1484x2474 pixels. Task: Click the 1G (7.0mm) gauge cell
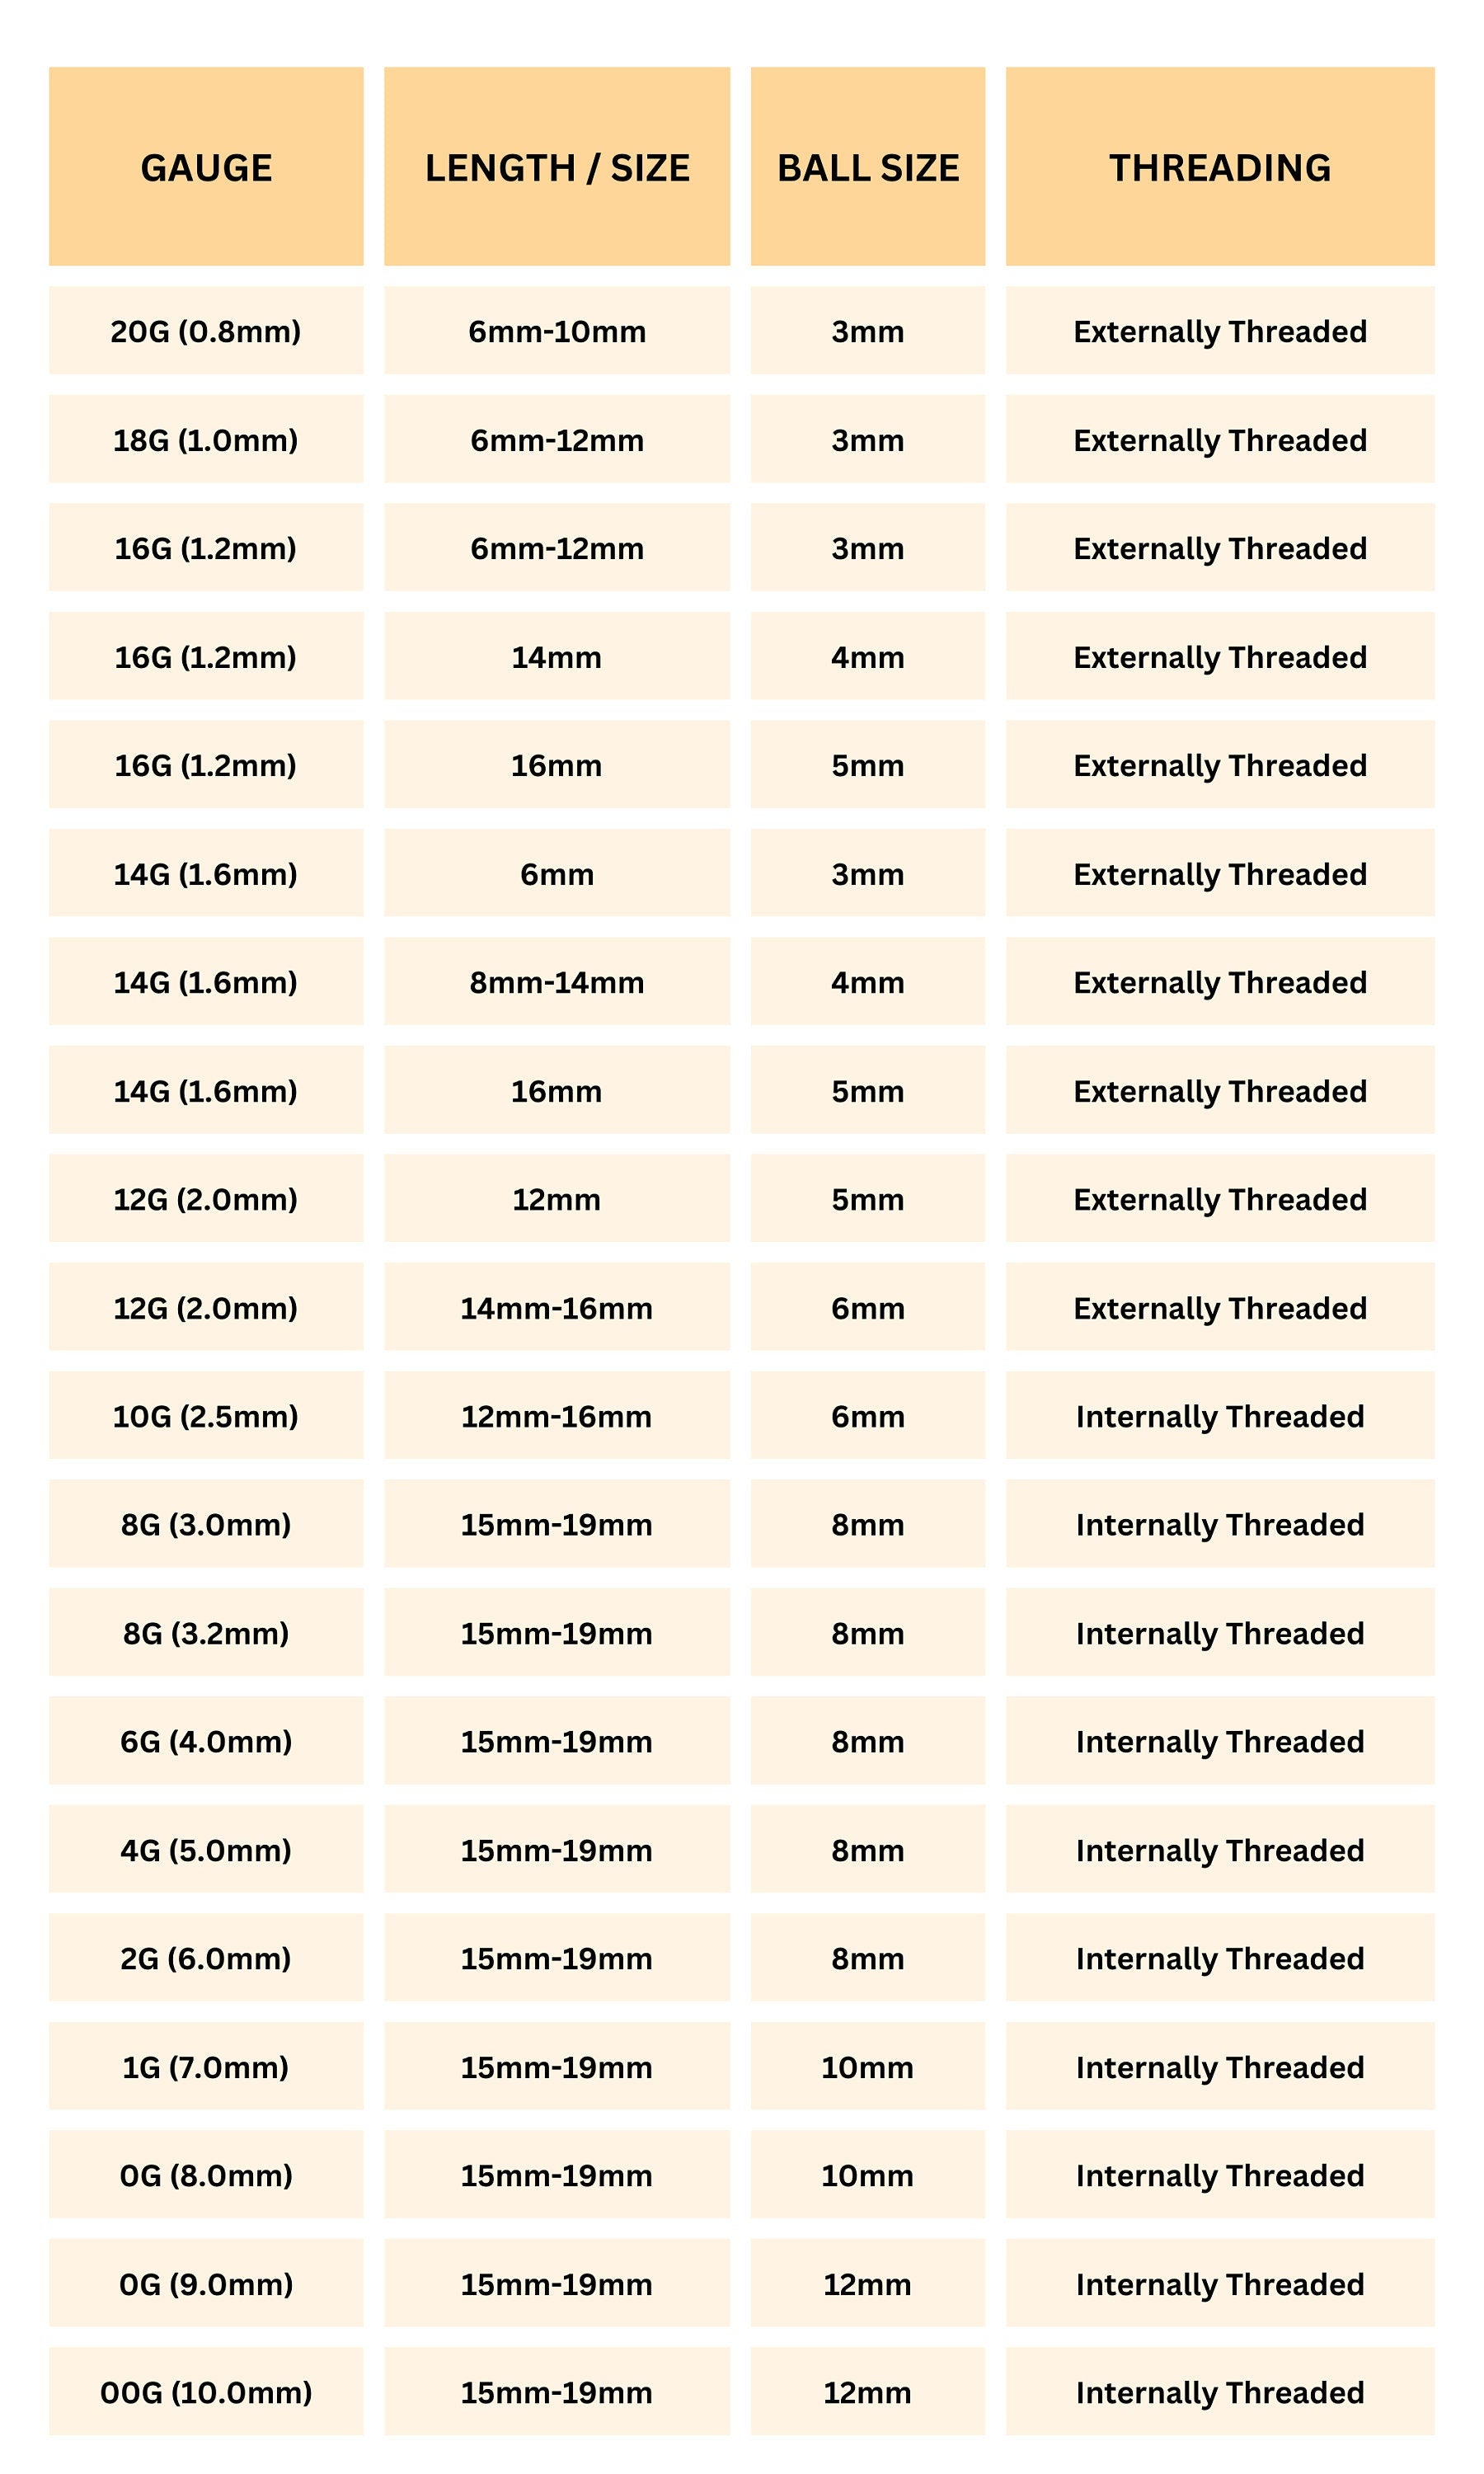click(206, 2067)
